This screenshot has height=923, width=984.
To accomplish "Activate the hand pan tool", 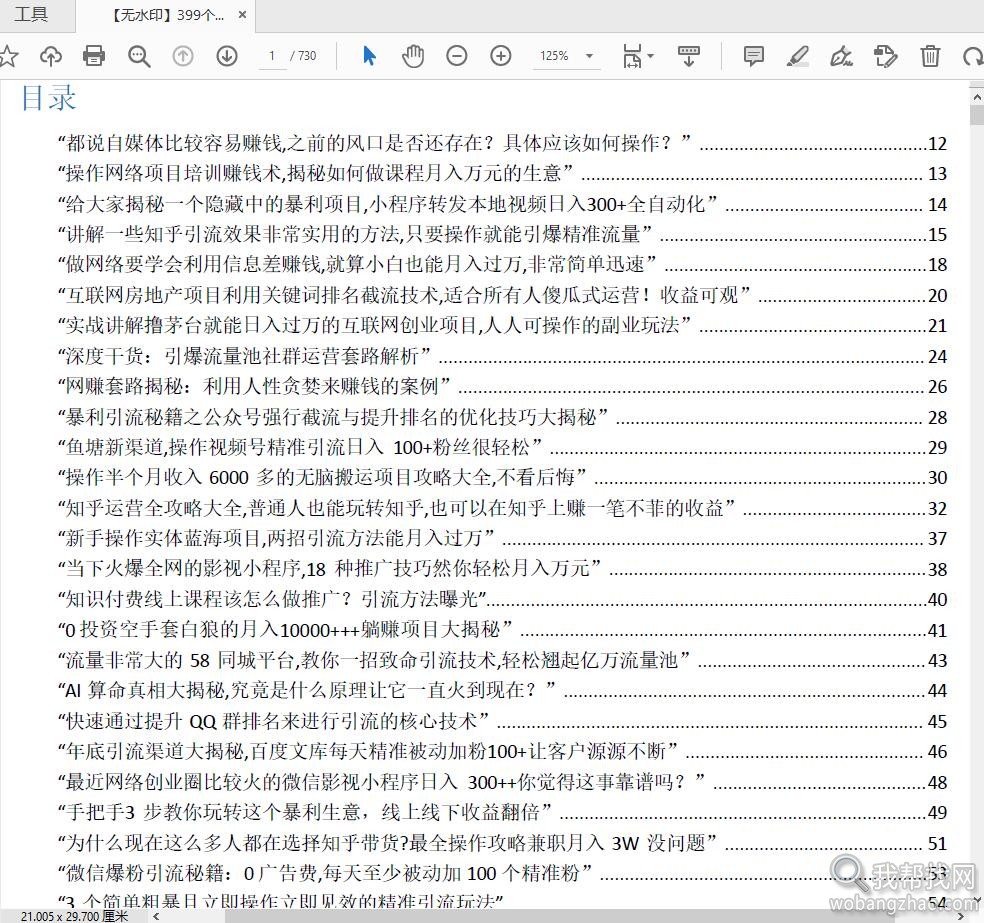I will click(413, 56).
